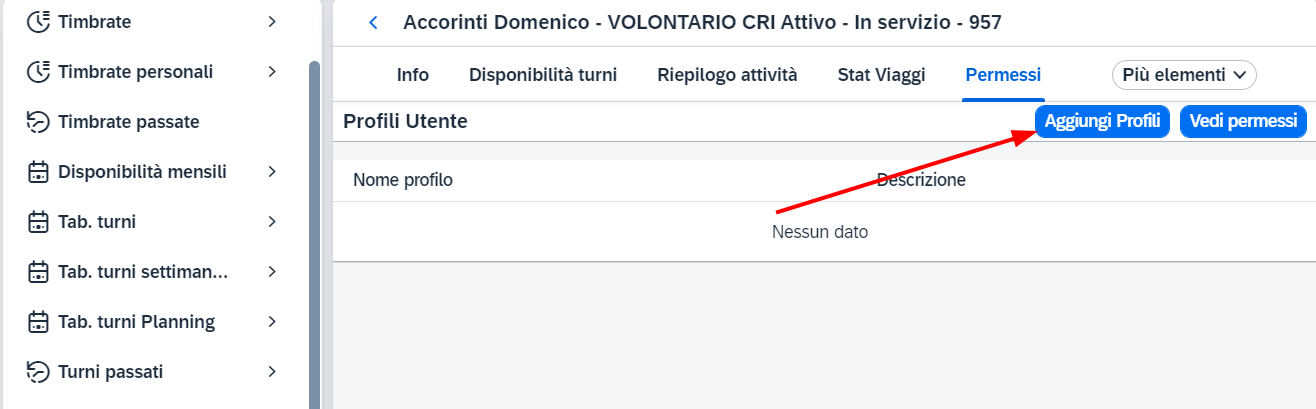Click the Disponibilità mensili calendar icon
Screen dimensions: 1316x409
coord(38,172)
